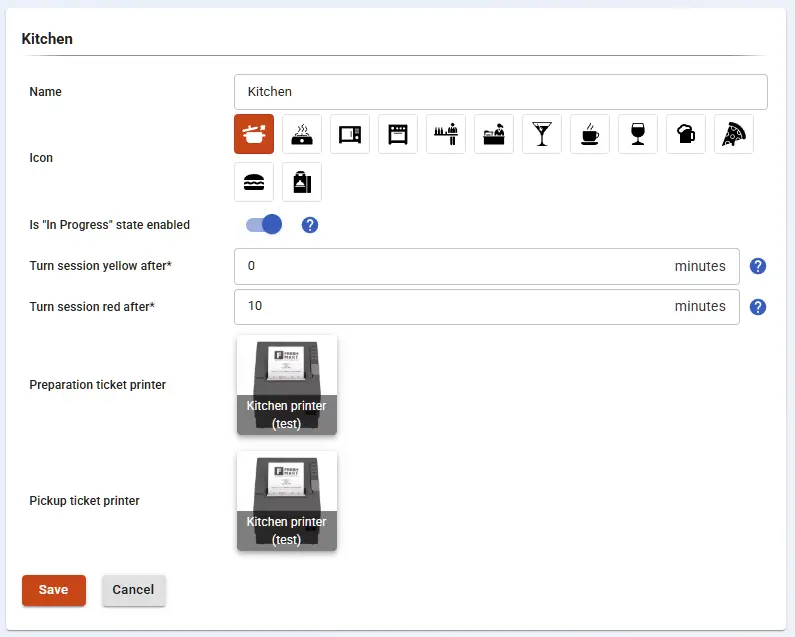The height and width of the screenshot is (637, 795).
Task: Select the takeaway bag icon
Action: pos(302,182)
